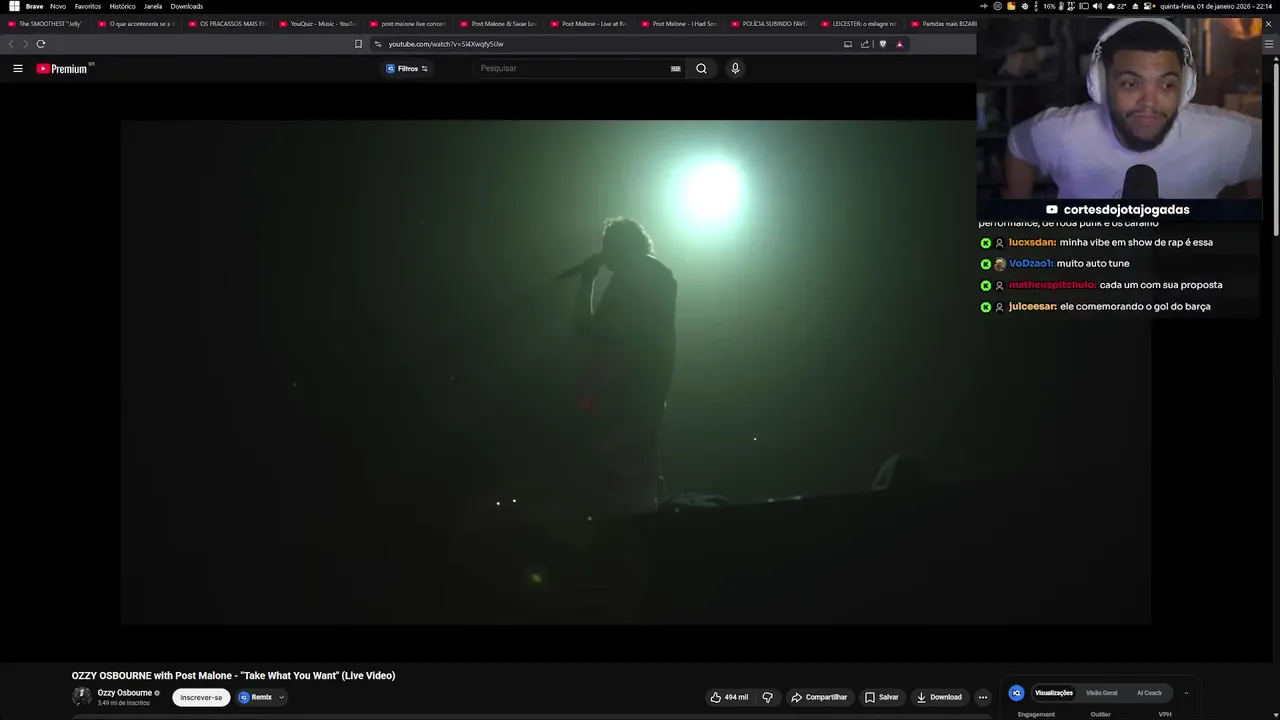This screenshot has width=1280, height=720.
Task: Switch to 'The SMOOTHEST Jelly' tab
Action: click(44, 23)
